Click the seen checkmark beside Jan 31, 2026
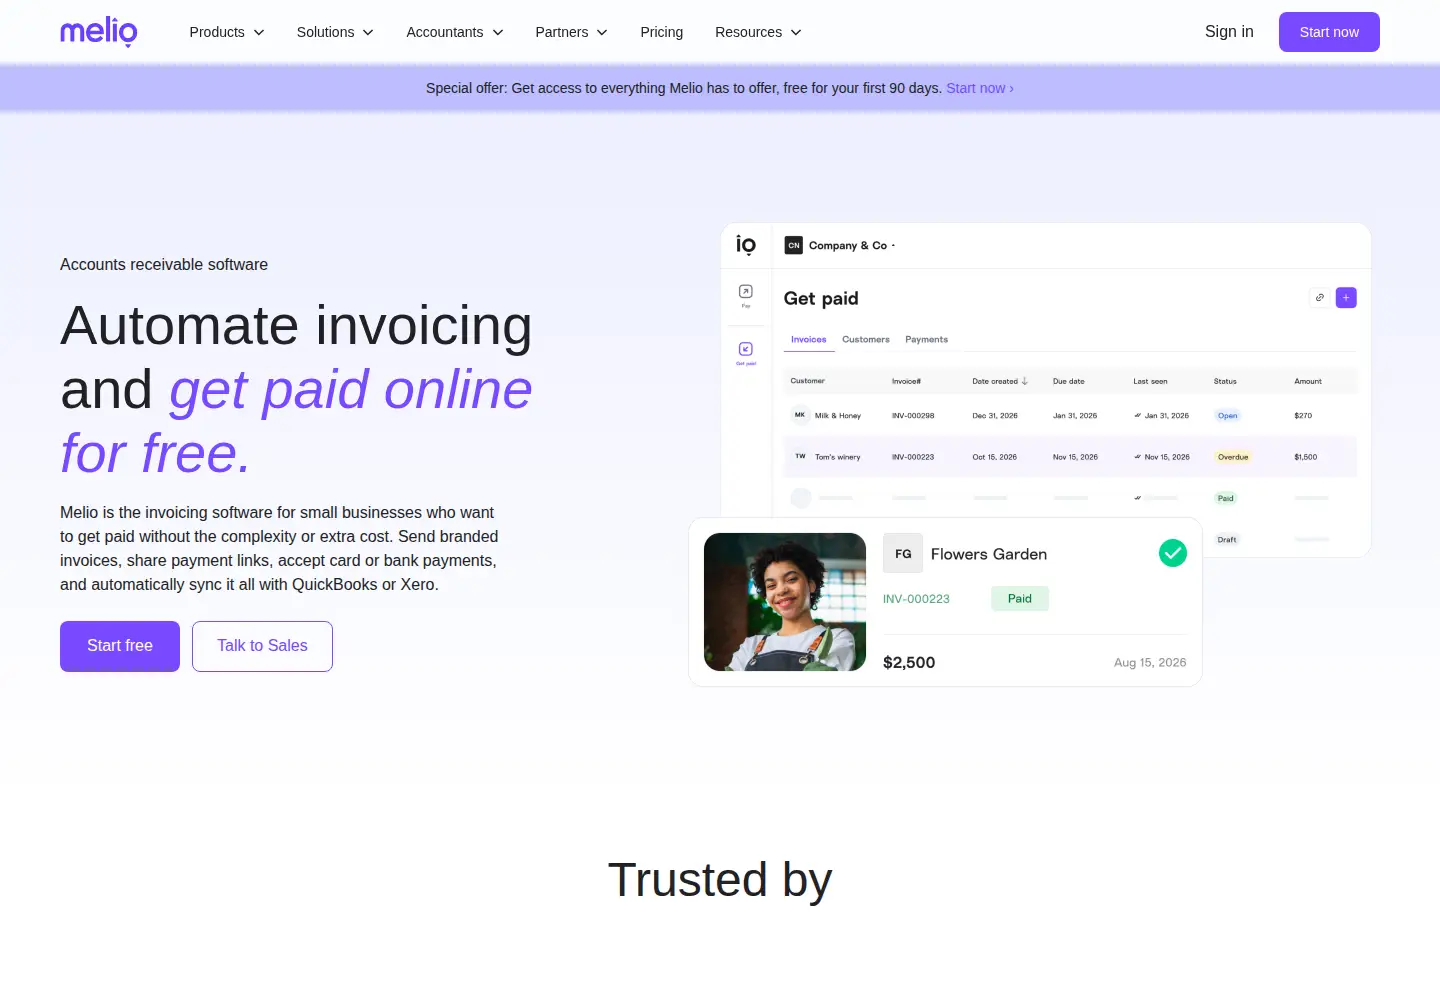Image resolution: width=1440 pixels, height=1000 pixels. click(x=1138, y=415)
